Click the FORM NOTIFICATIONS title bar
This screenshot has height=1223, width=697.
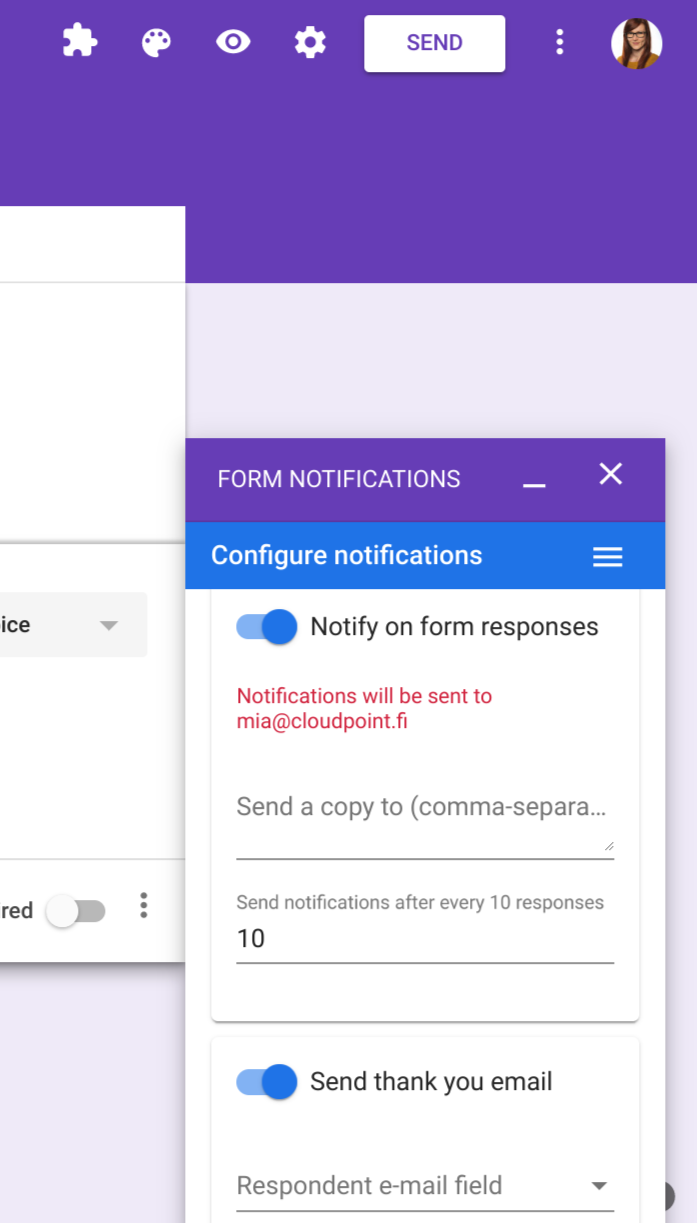pyautogui.click(x=339, y=479)
